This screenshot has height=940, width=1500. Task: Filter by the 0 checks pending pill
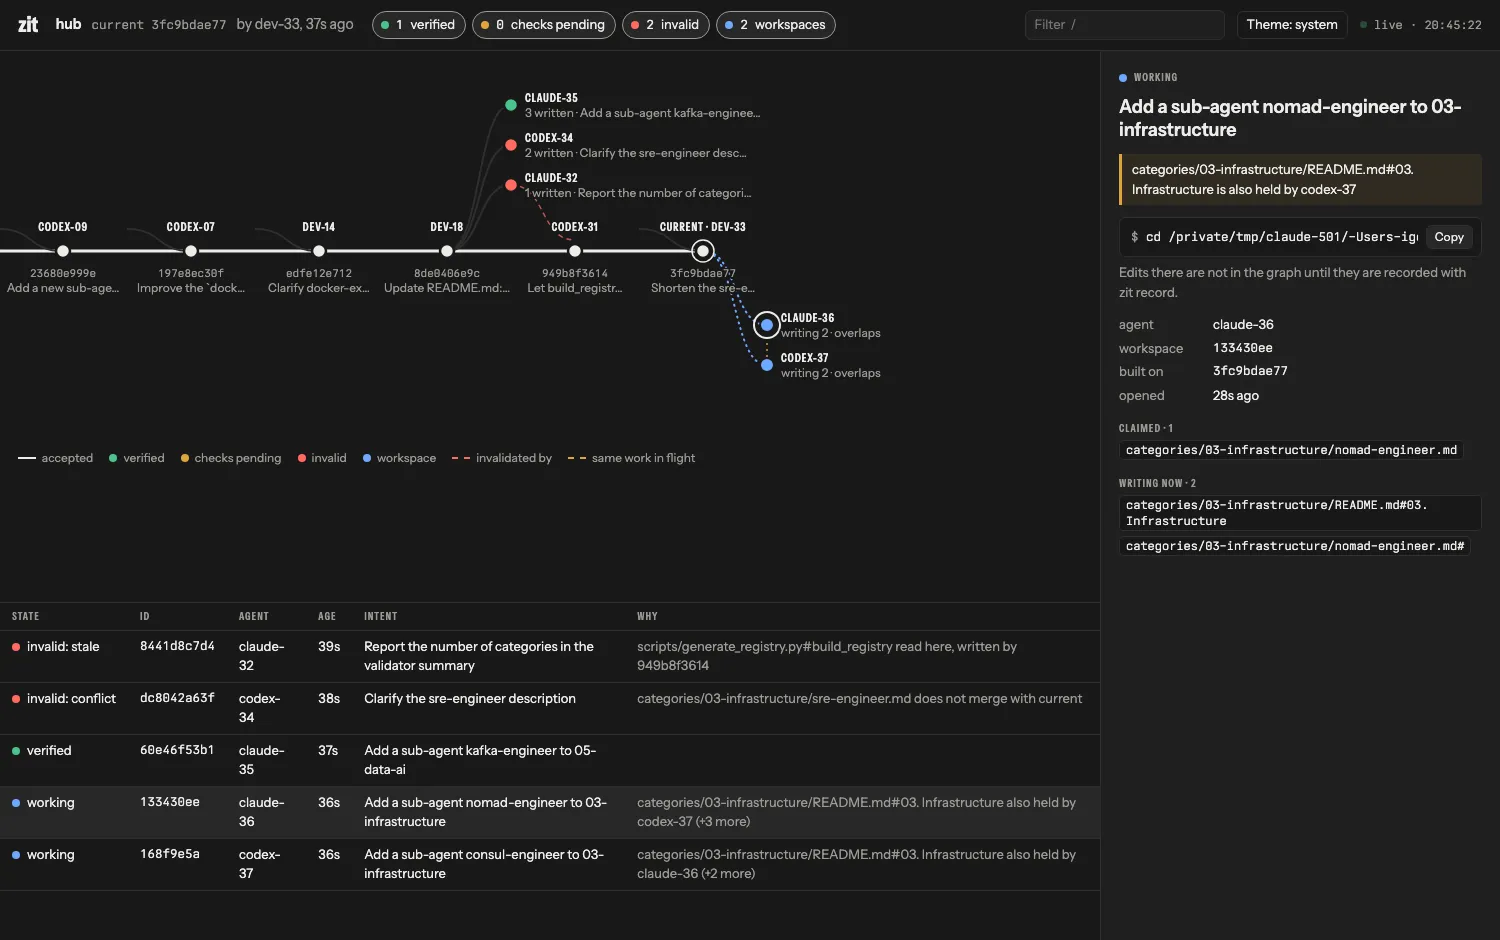(543, 25)
